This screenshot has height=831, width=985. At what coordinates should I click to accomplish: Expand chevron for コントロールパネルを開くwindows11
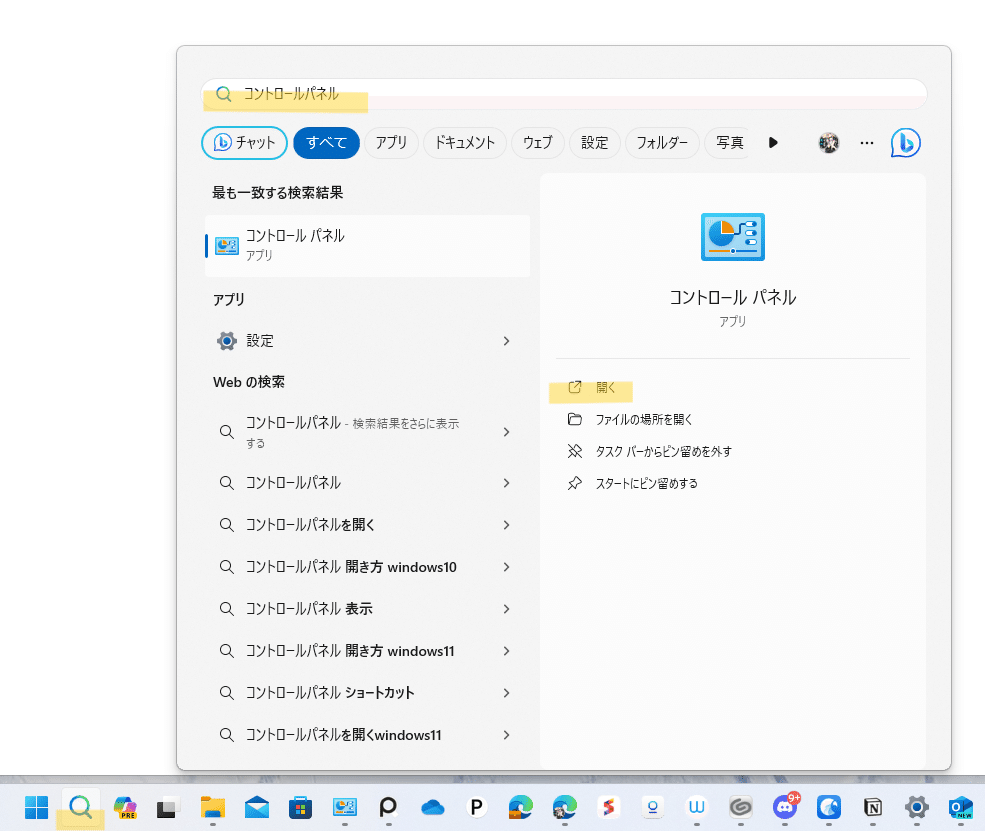[x=506, y=735]
